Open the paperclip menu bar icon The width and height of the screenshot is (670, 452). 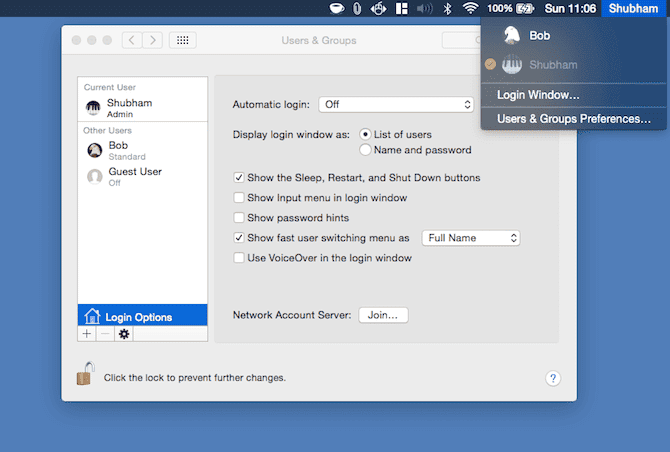[357, 8]
